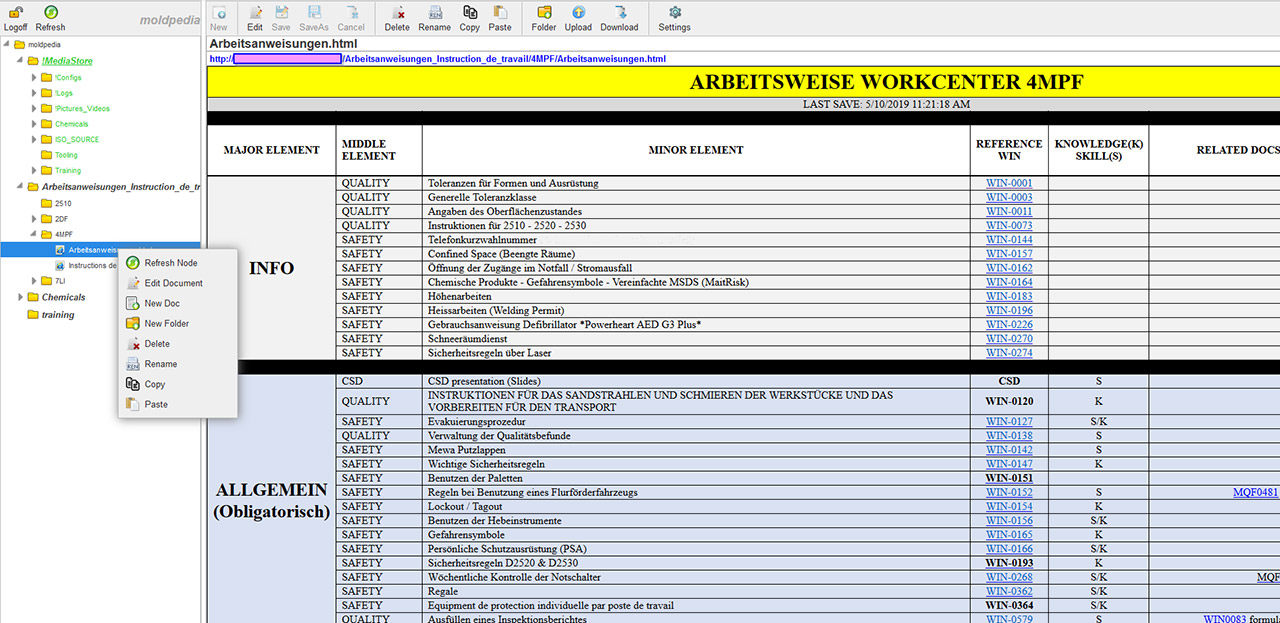Click the ARBEITSWEISE WORKCENTER 4MPF heading
1280x623 pixels.
point(886,82)
